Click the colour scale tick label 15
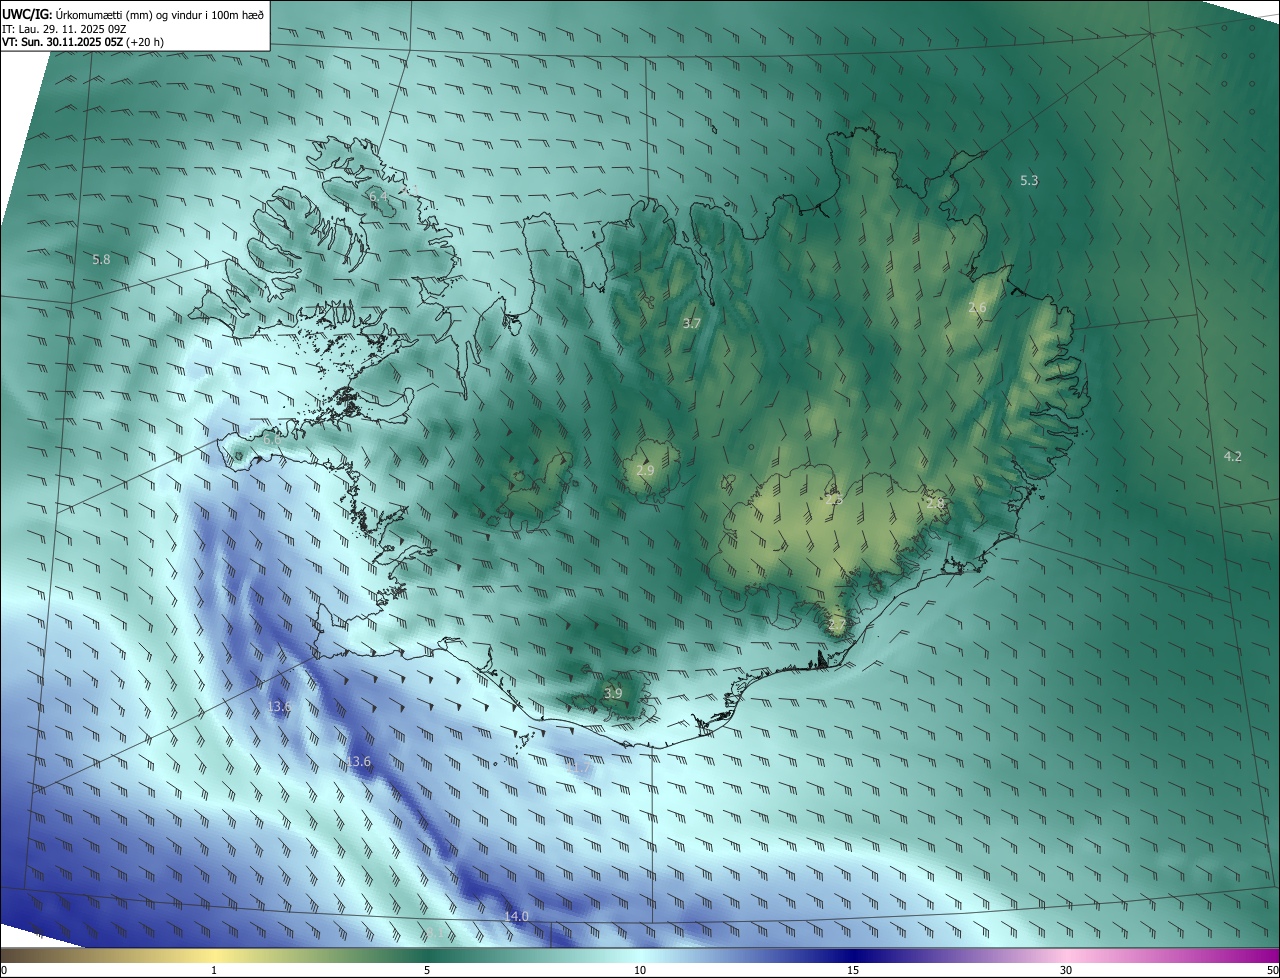 point(853,971)
